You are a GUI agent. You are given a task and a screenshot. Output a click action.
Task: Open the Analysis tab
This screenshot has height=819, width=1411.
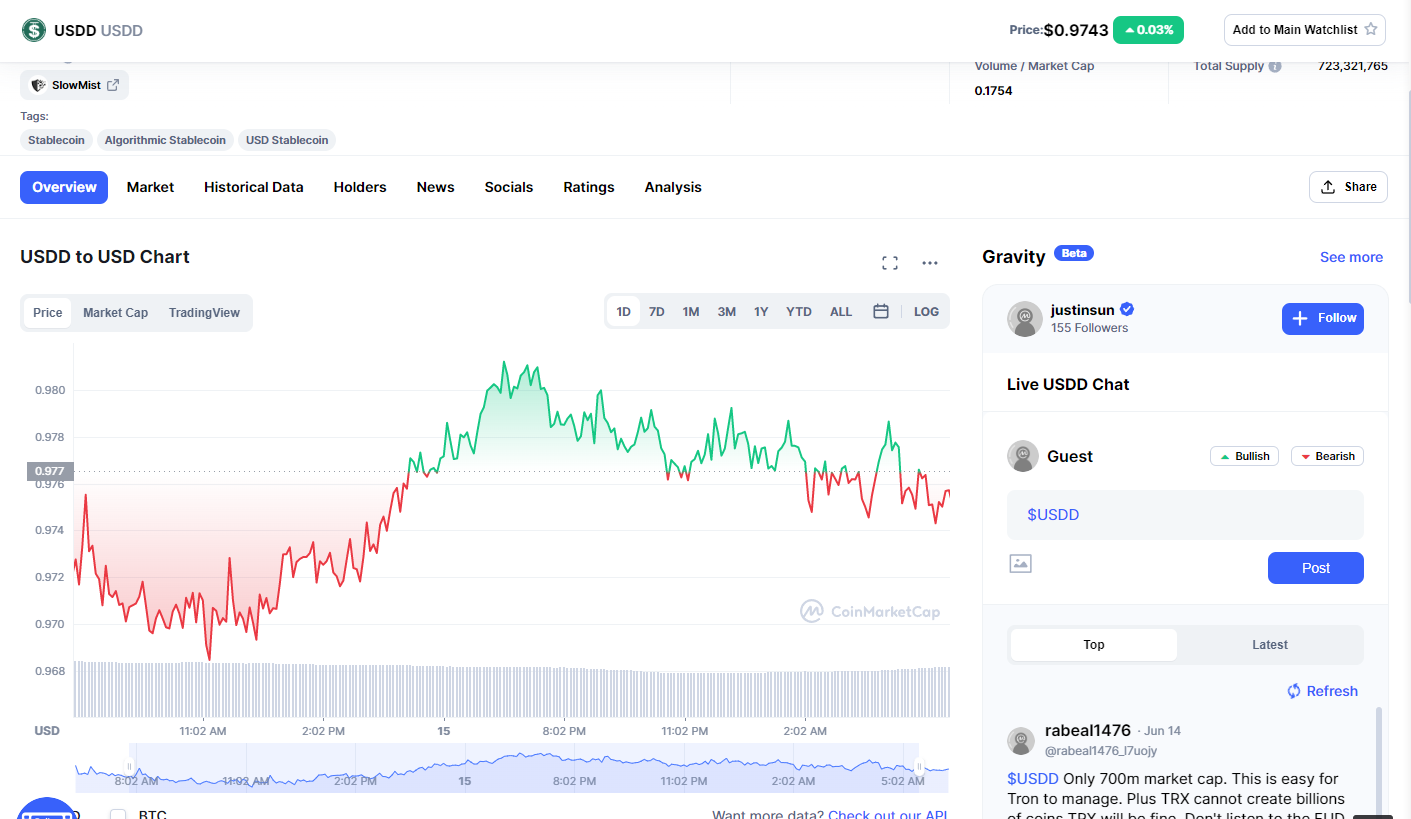click(673, 187)
